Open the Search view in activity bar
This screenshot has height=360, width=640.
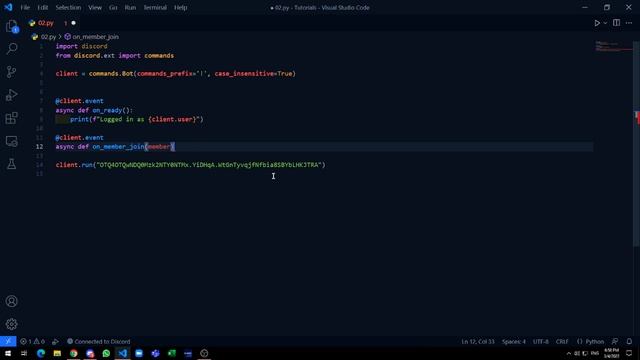pos(11,49)
